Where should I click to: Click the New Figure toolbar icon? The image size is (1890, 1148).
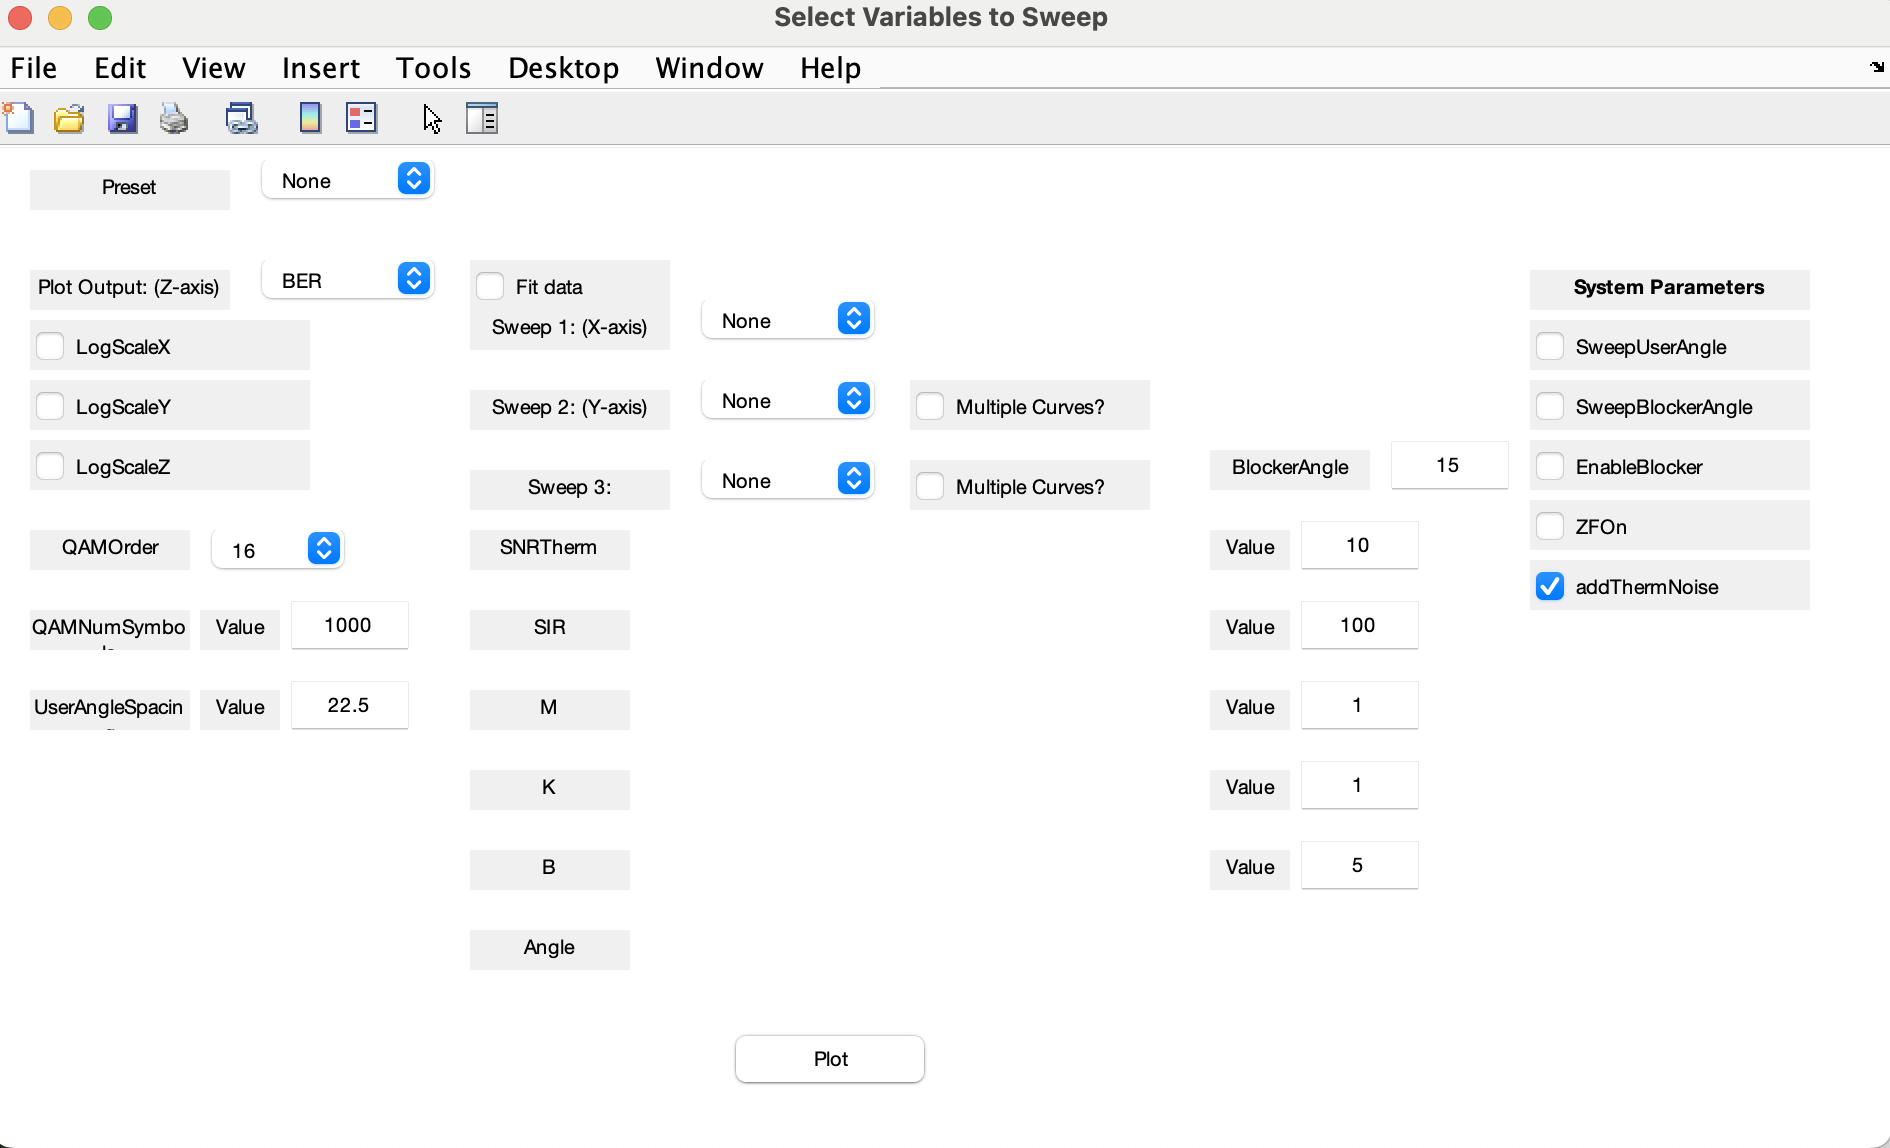coord(19,118)
